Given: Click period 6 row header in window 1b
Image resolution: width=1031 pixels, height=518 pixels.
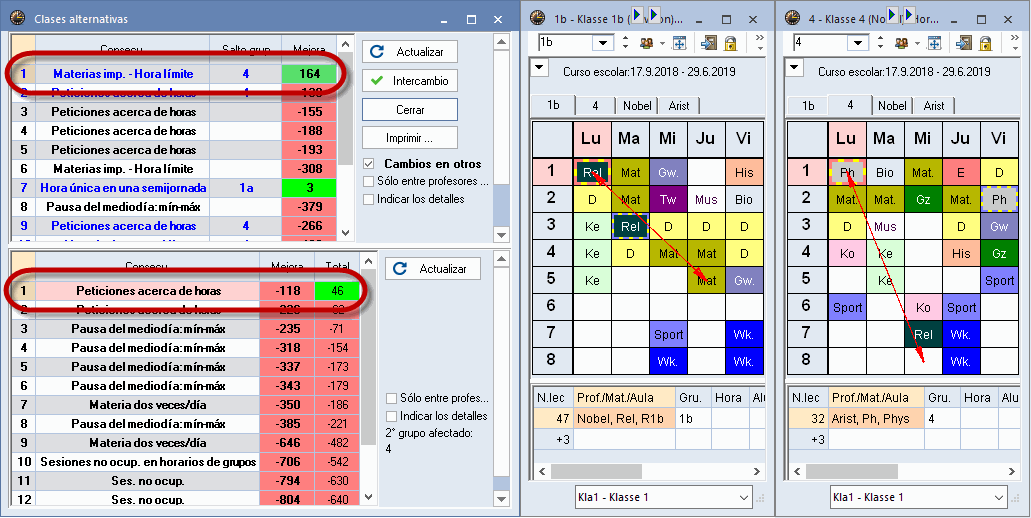Looking at the screenshot, I should click(x=552, y=306).
